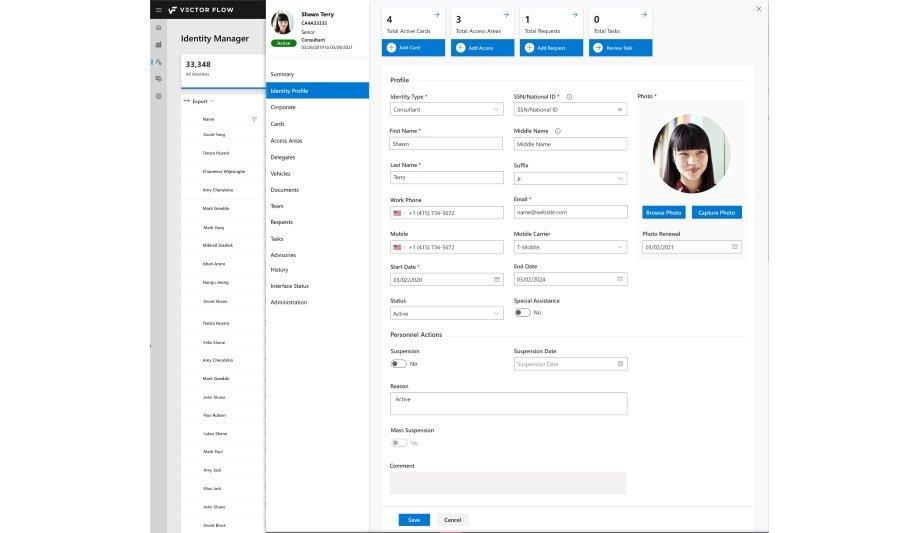
Task: Click the filter icon in Name column
Action: [255, 119]
